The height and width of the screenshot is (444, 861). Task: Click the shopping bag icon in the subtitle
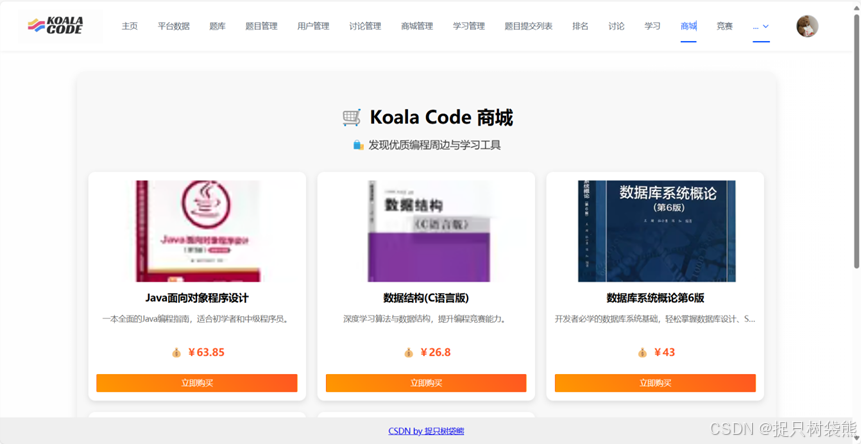coord(359,145)
